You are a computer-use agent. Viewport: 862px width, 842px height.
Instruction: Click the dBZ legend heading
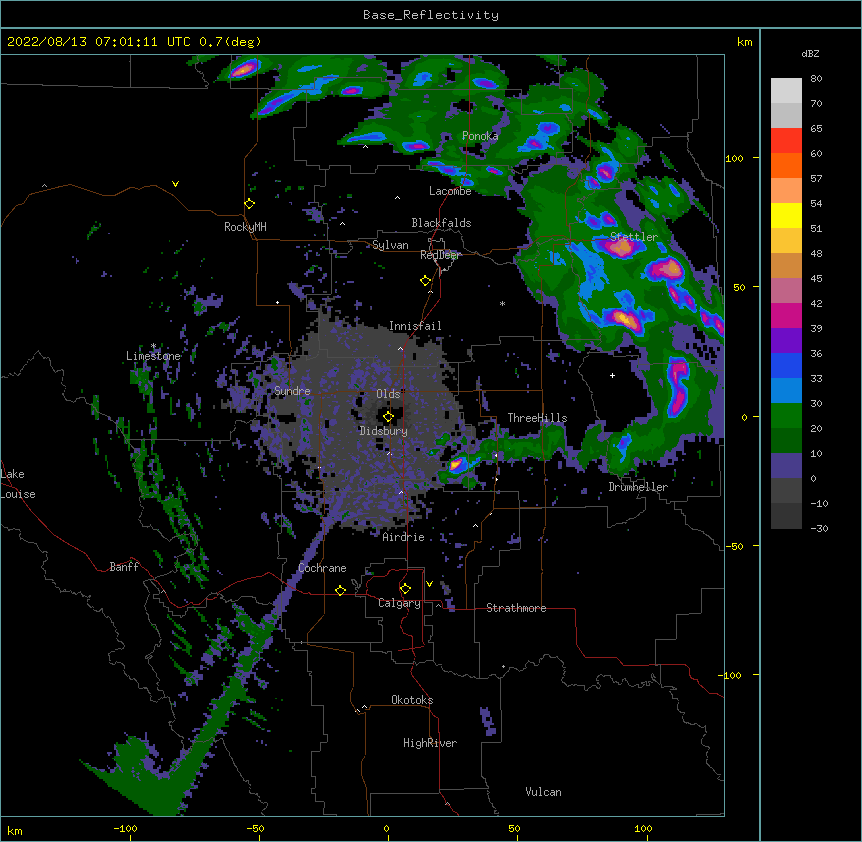[810, 53]
